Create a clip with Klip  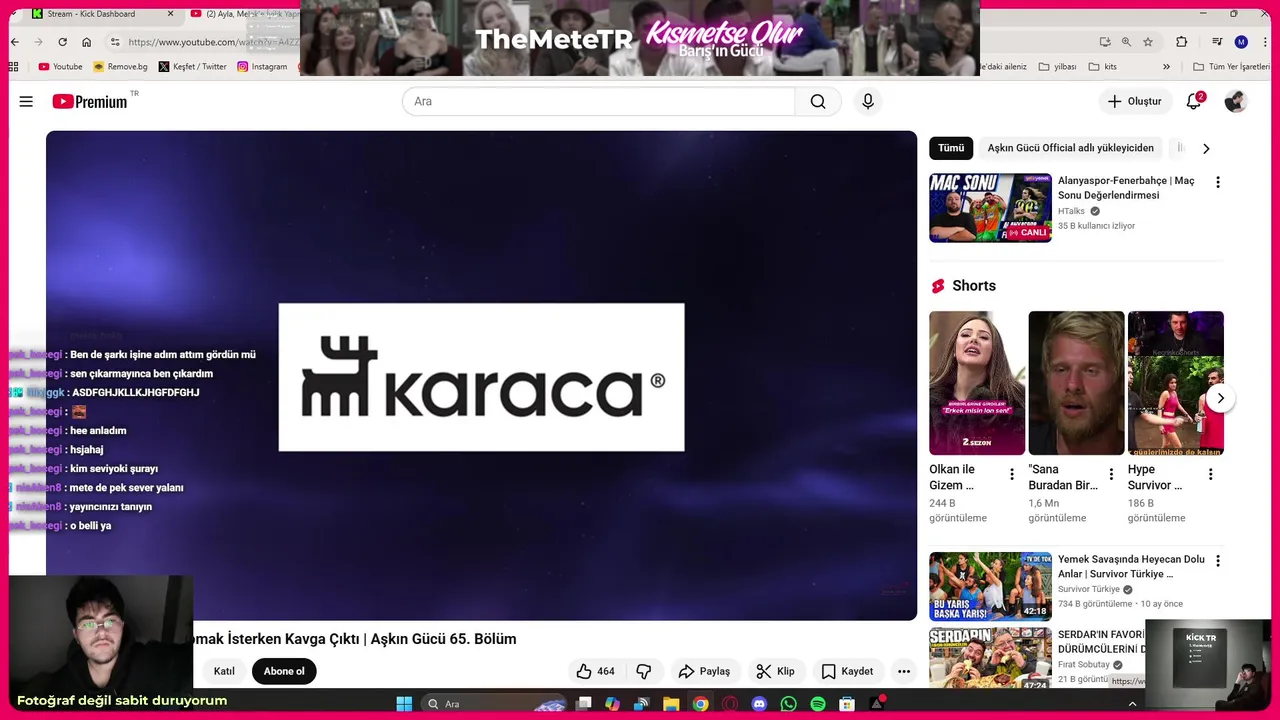coord(775,671)
